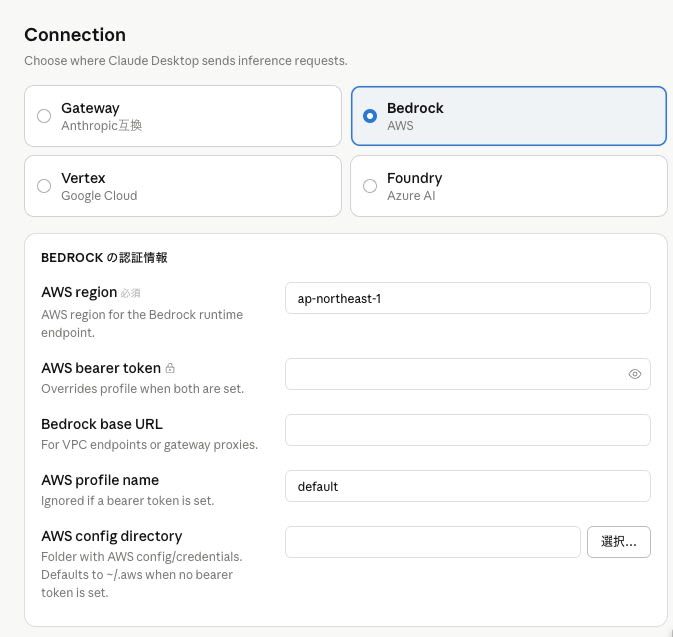Click the "BEDROCK の認証情報" section header
The height and width of the screenshot is (637, 673).
(x=104, y=257)
